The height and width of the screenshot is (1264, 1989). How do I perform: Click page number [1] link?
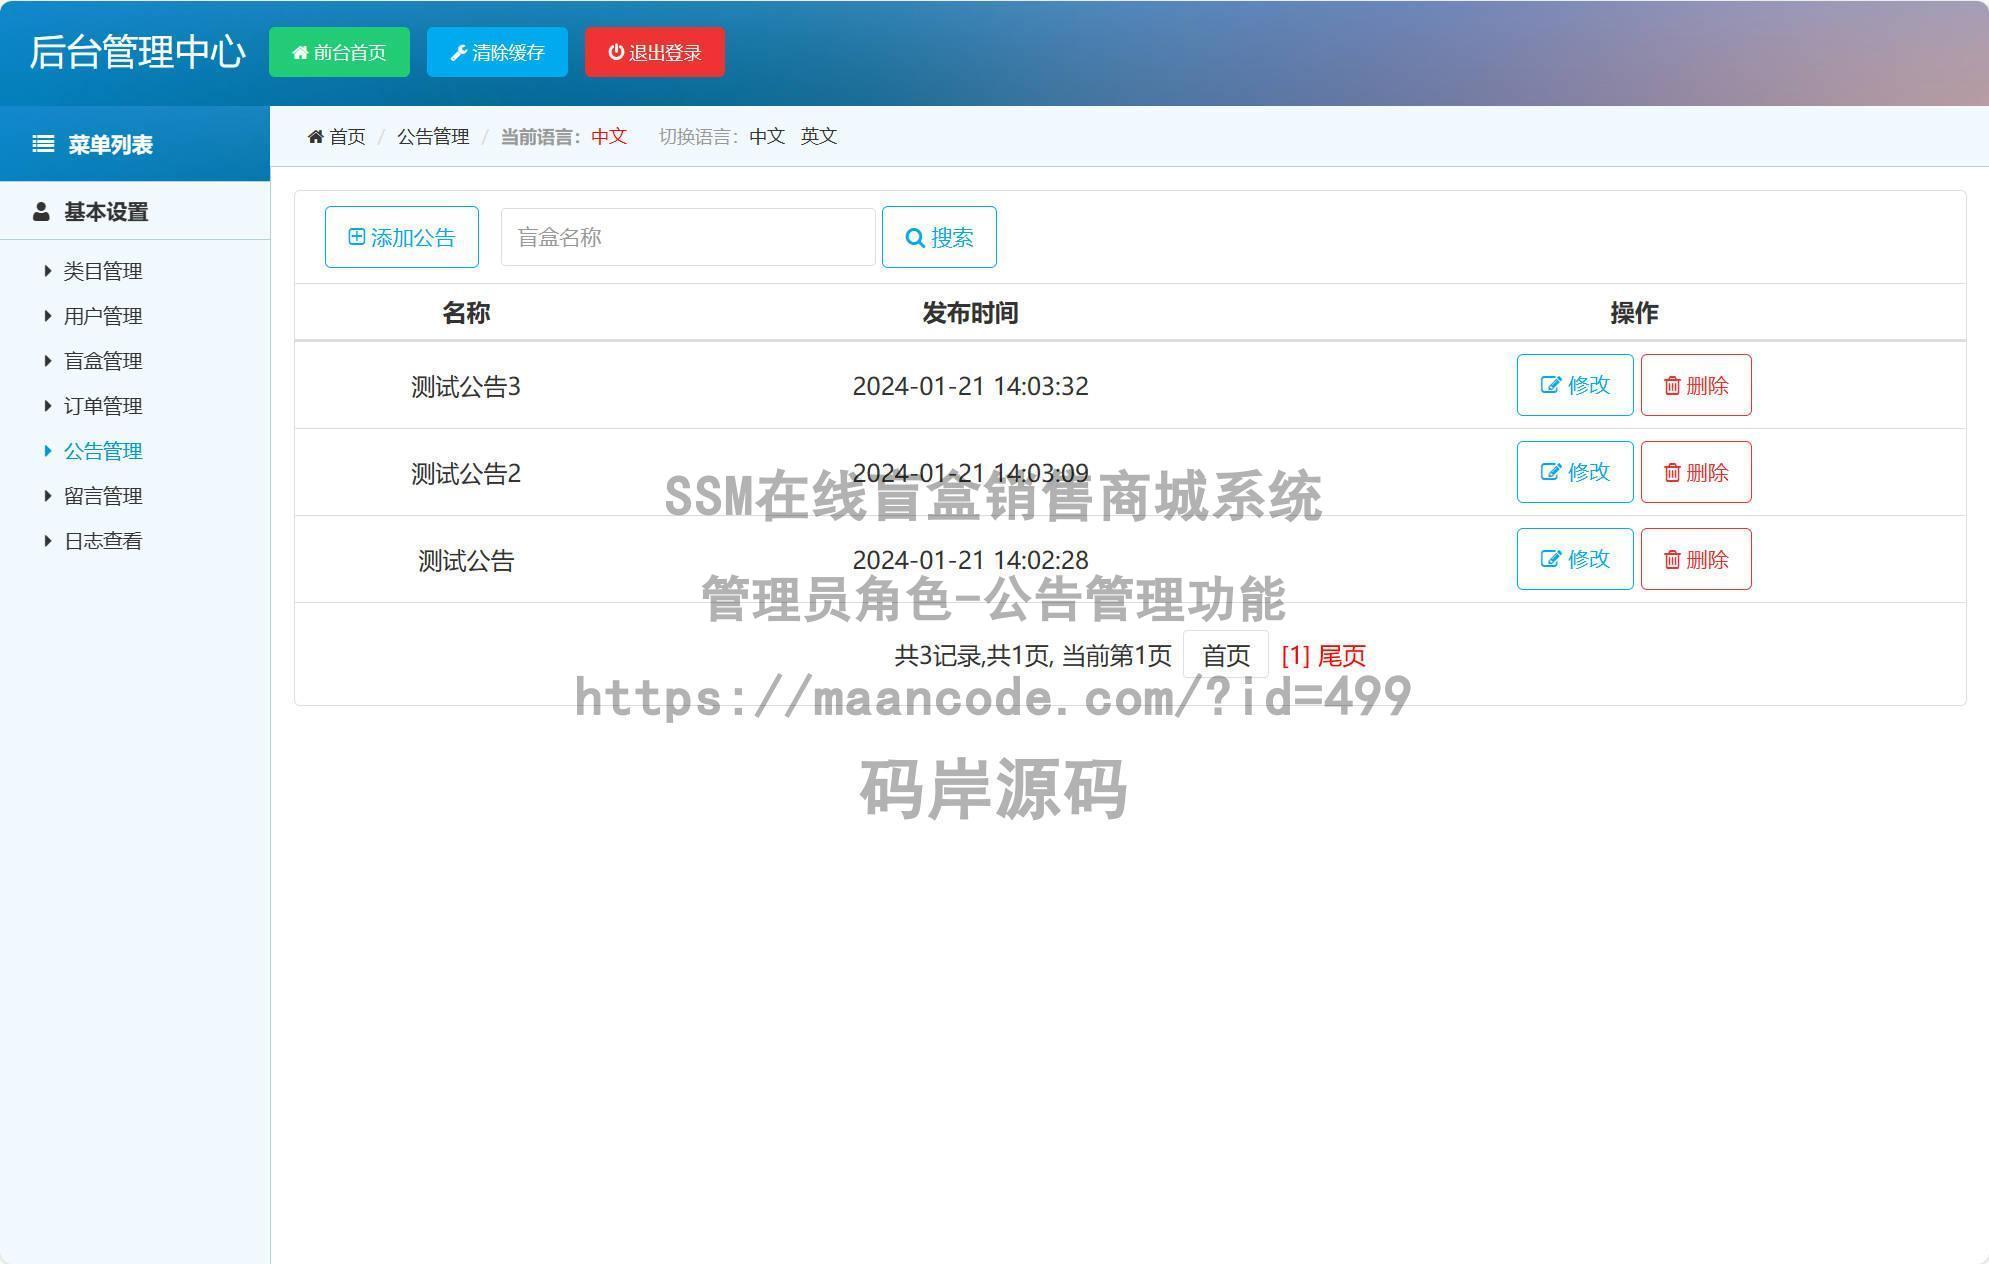(x=1296, y=656)
